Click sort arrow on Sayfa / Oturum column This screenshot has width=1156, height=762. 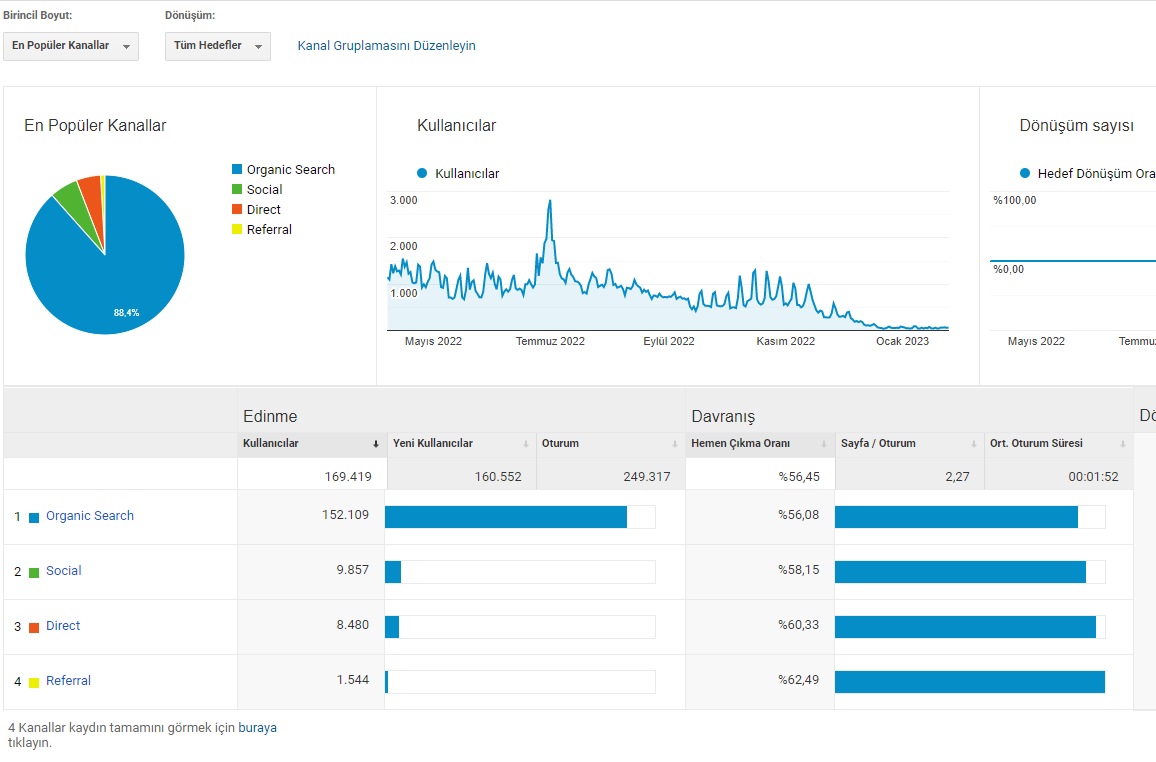(x=974, y=444)
